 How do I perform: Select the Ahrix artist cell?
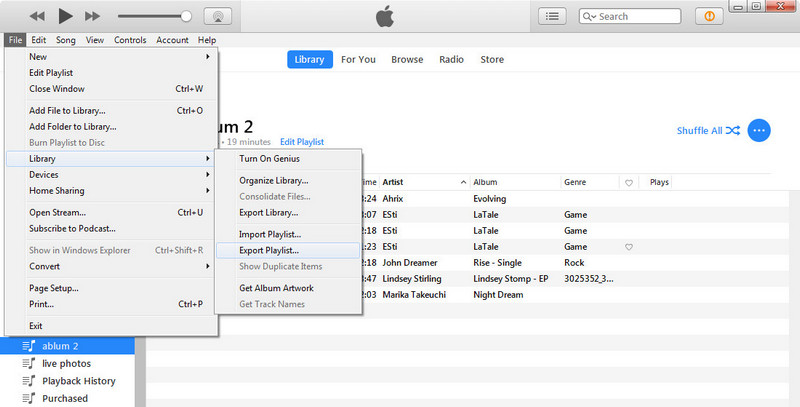(x=393, y=199)
